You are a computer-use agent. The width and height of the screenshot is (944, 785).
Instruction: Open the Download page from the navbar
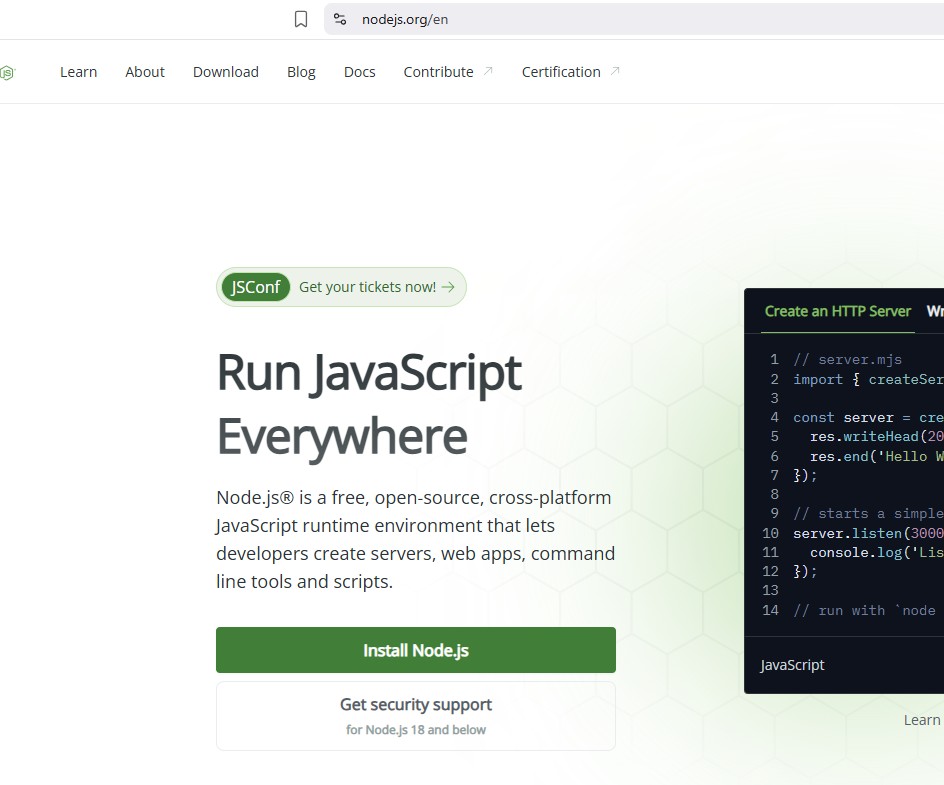[x=226, y=72]
